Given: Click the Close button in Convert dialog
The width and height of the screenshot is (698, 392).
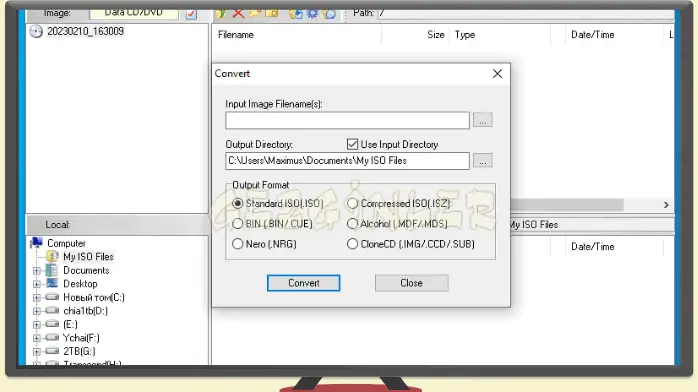Looking at the screenshot, I should point(411,283).
